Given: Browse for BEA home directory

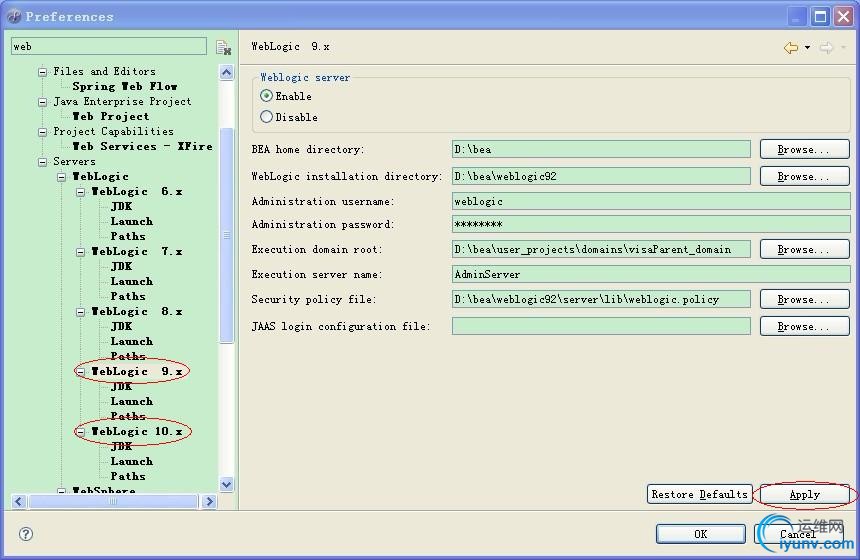Looking at the screenshot, I should [804, 149].
